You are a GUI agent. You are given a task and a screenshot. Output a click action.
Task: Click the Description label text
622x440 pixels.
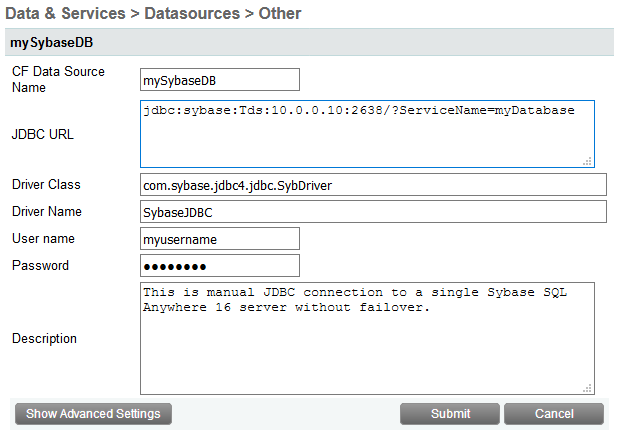click(x=44, y=339)
